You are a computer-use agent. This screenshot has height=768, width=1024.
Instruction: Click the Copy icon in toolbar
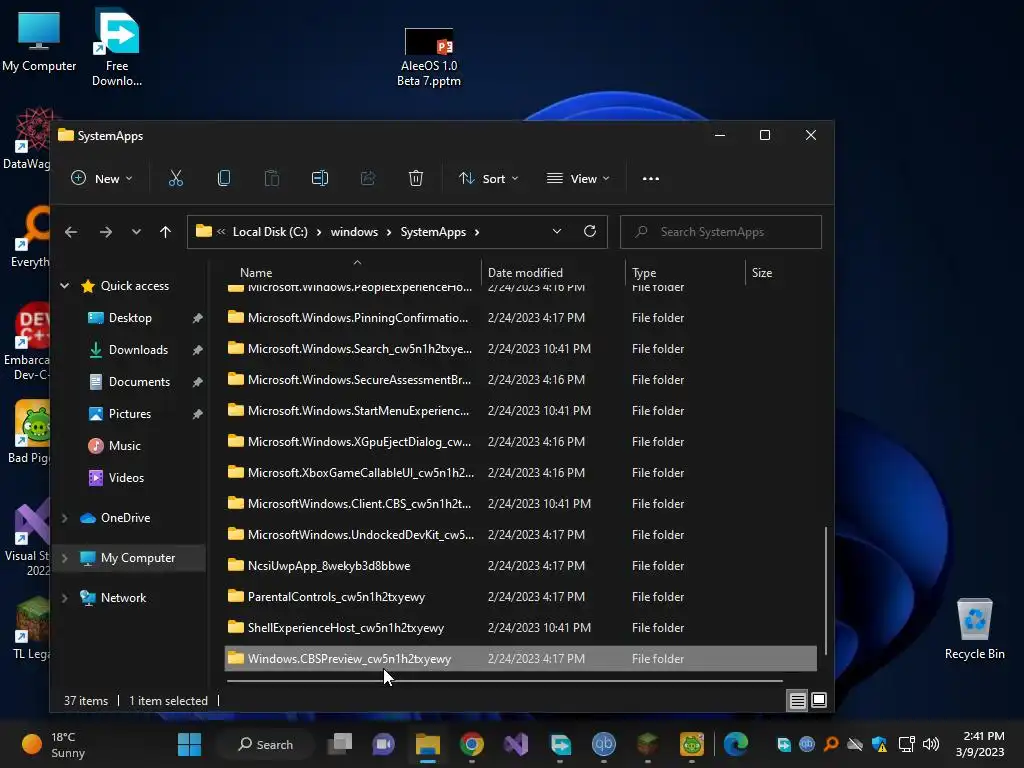[223, 178]
